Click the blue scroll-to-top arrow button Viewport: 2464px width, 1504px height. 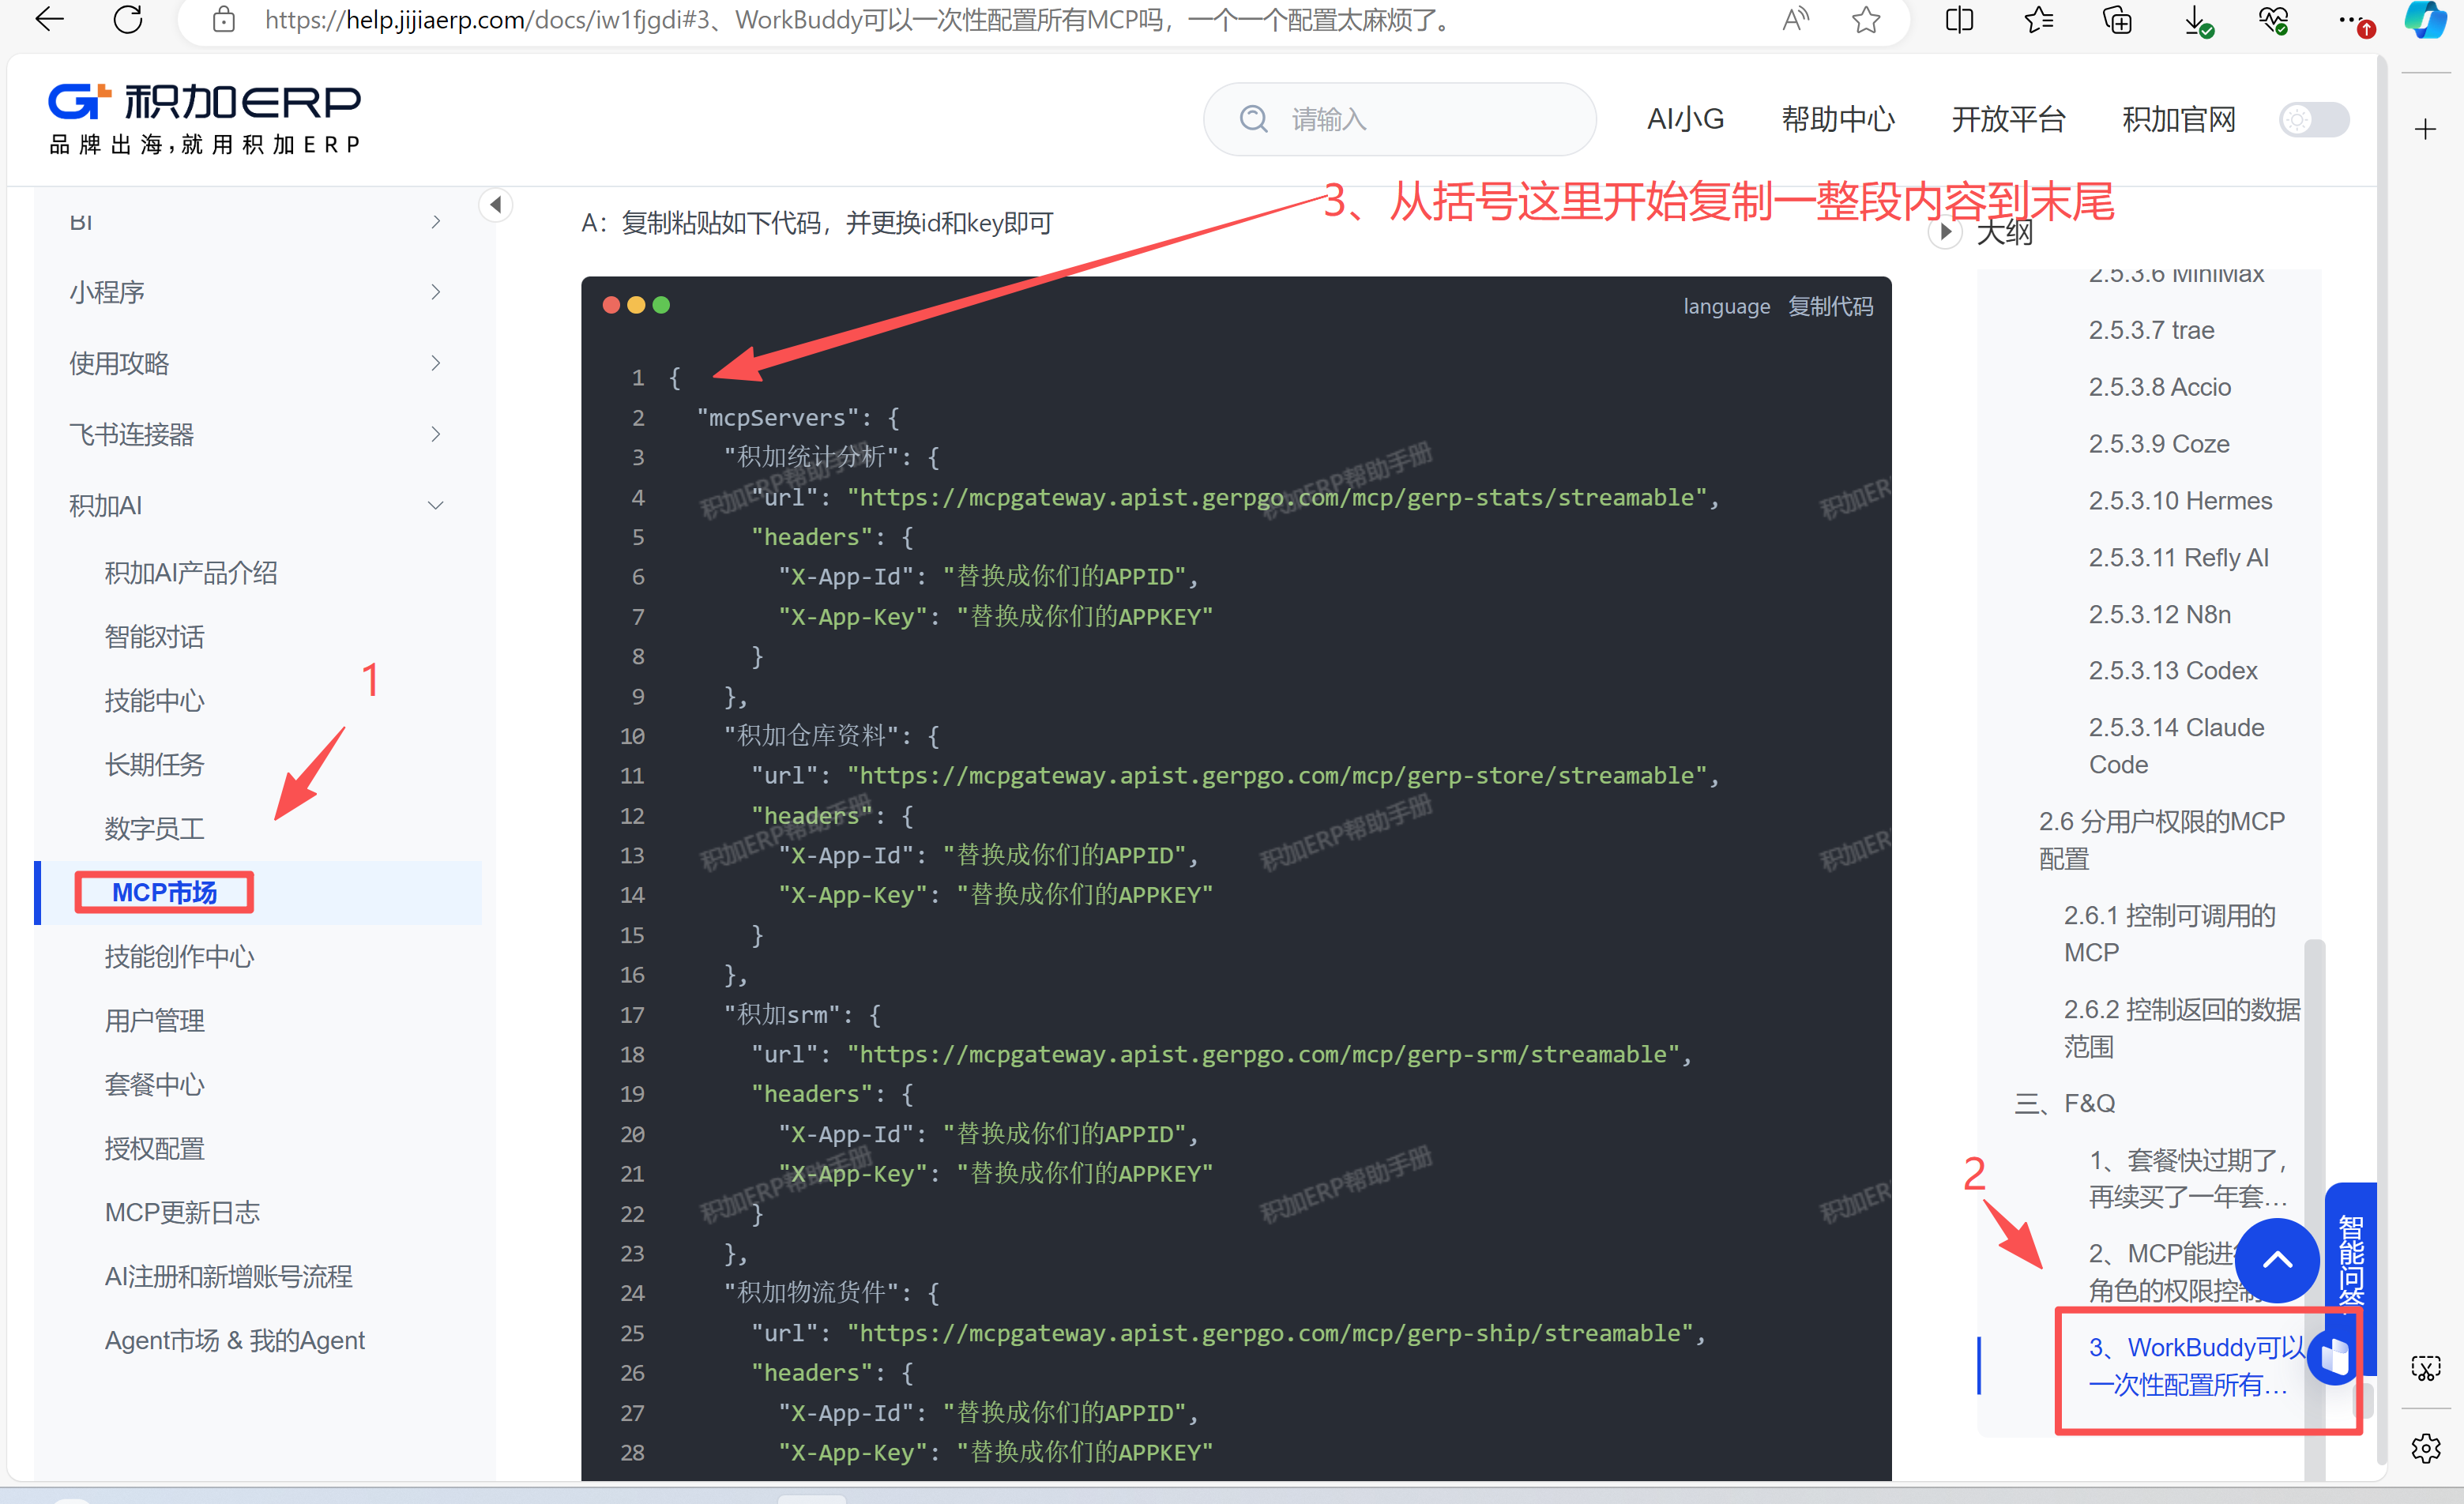click(x=2277, y=1260)
